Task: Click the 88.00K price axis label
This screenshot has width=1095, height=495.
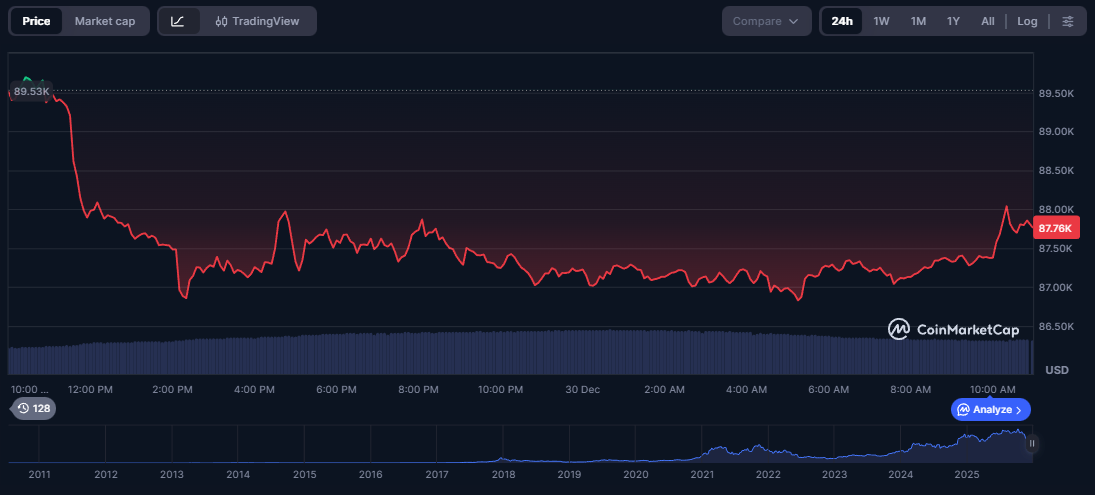Action: click(1055, 209)
